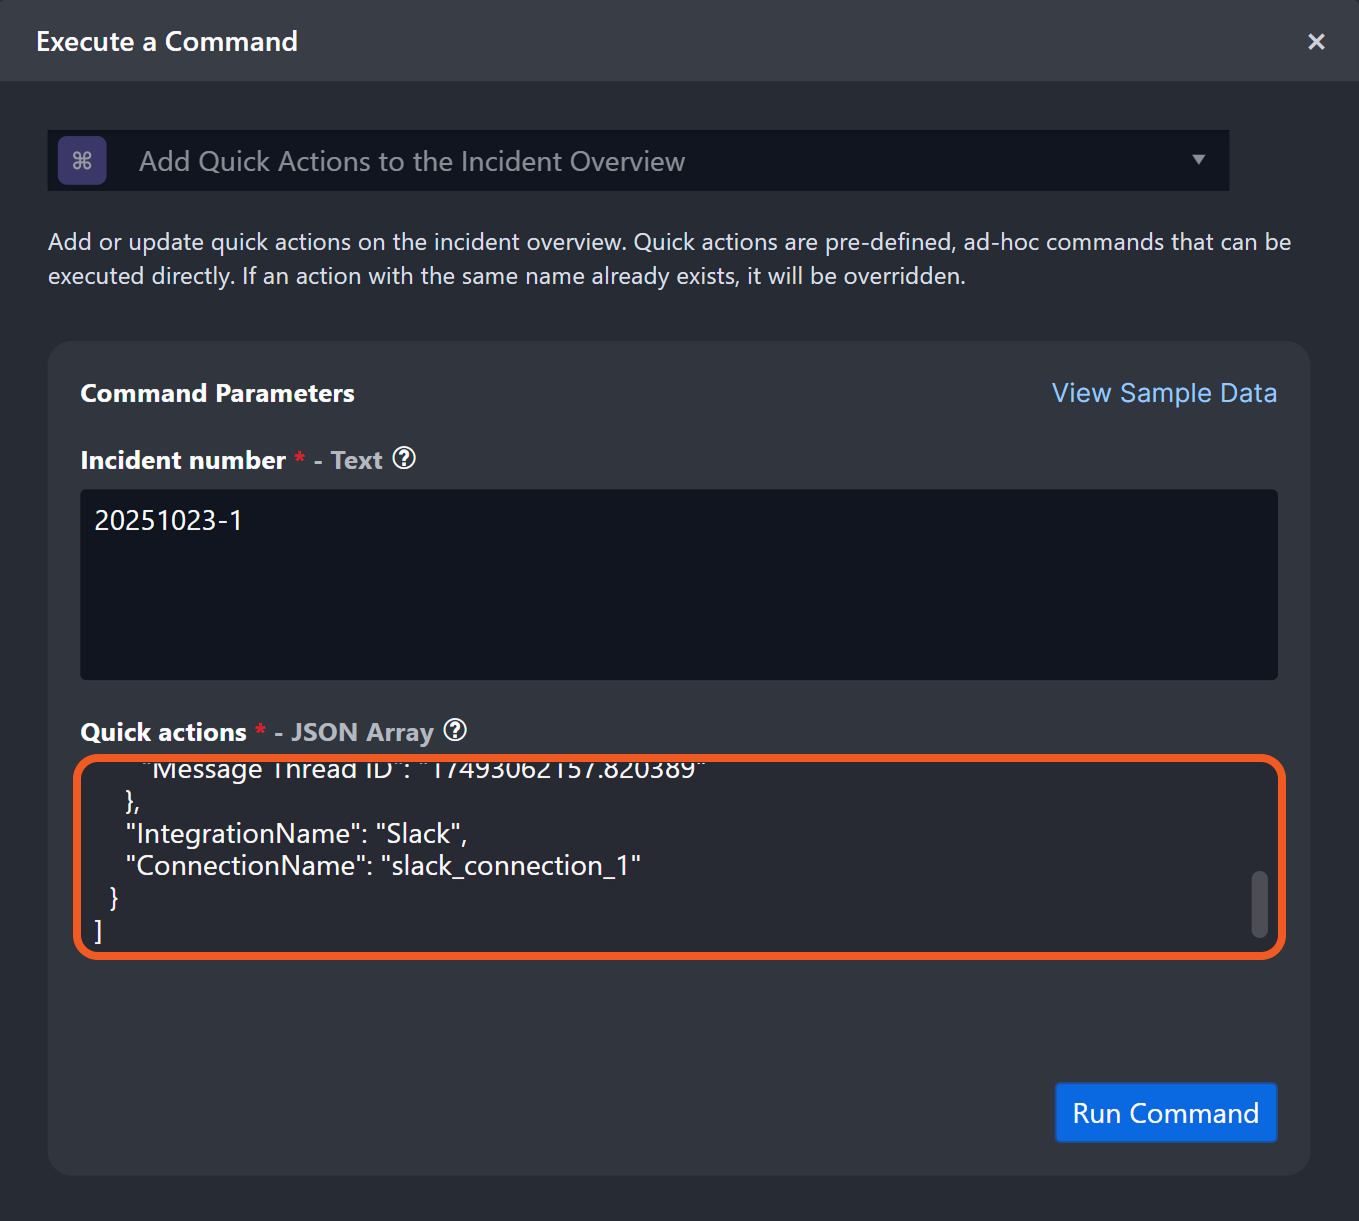Show help for the Incident number field
The image size is (1359, 1221).
(x=404, y=459)
